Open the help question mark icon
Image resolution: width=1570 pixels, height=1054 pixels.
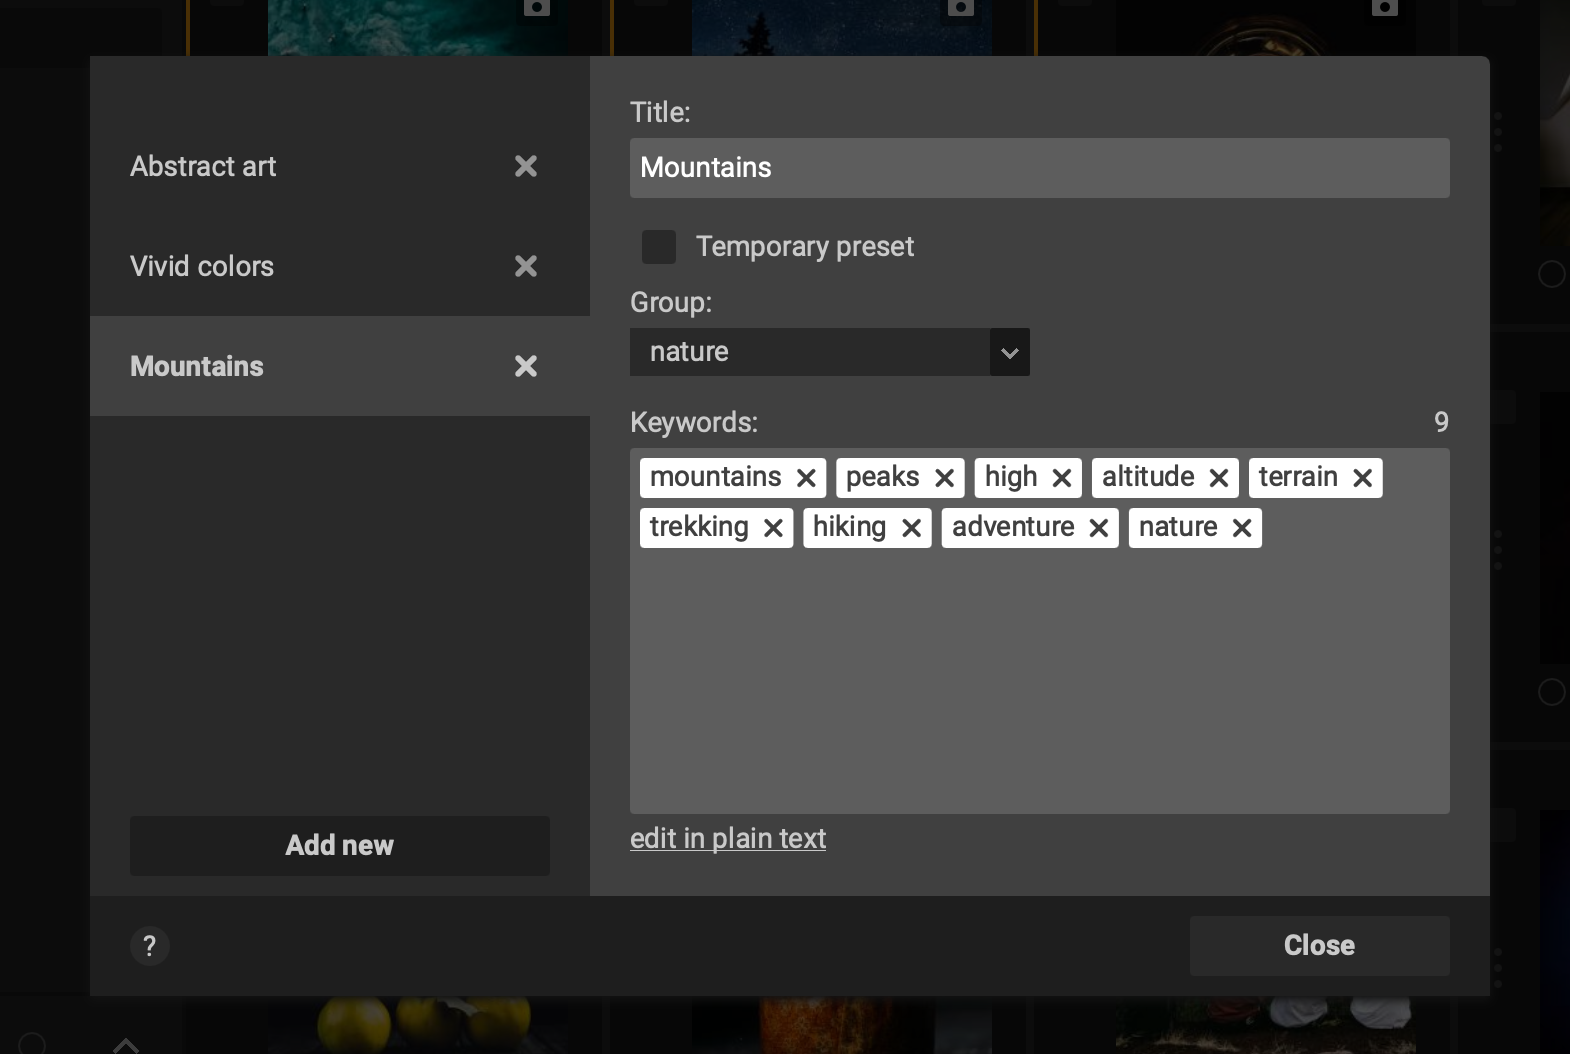pyautogui.click(x=150, y=946)
